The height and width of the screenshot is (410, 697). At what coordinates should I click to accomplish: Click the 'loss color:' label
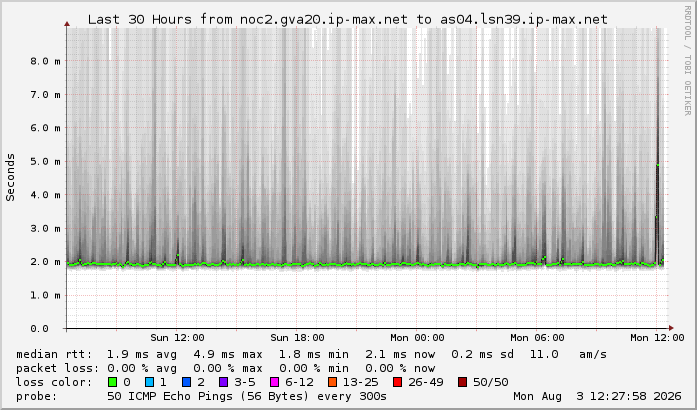[x=54, y=382]
